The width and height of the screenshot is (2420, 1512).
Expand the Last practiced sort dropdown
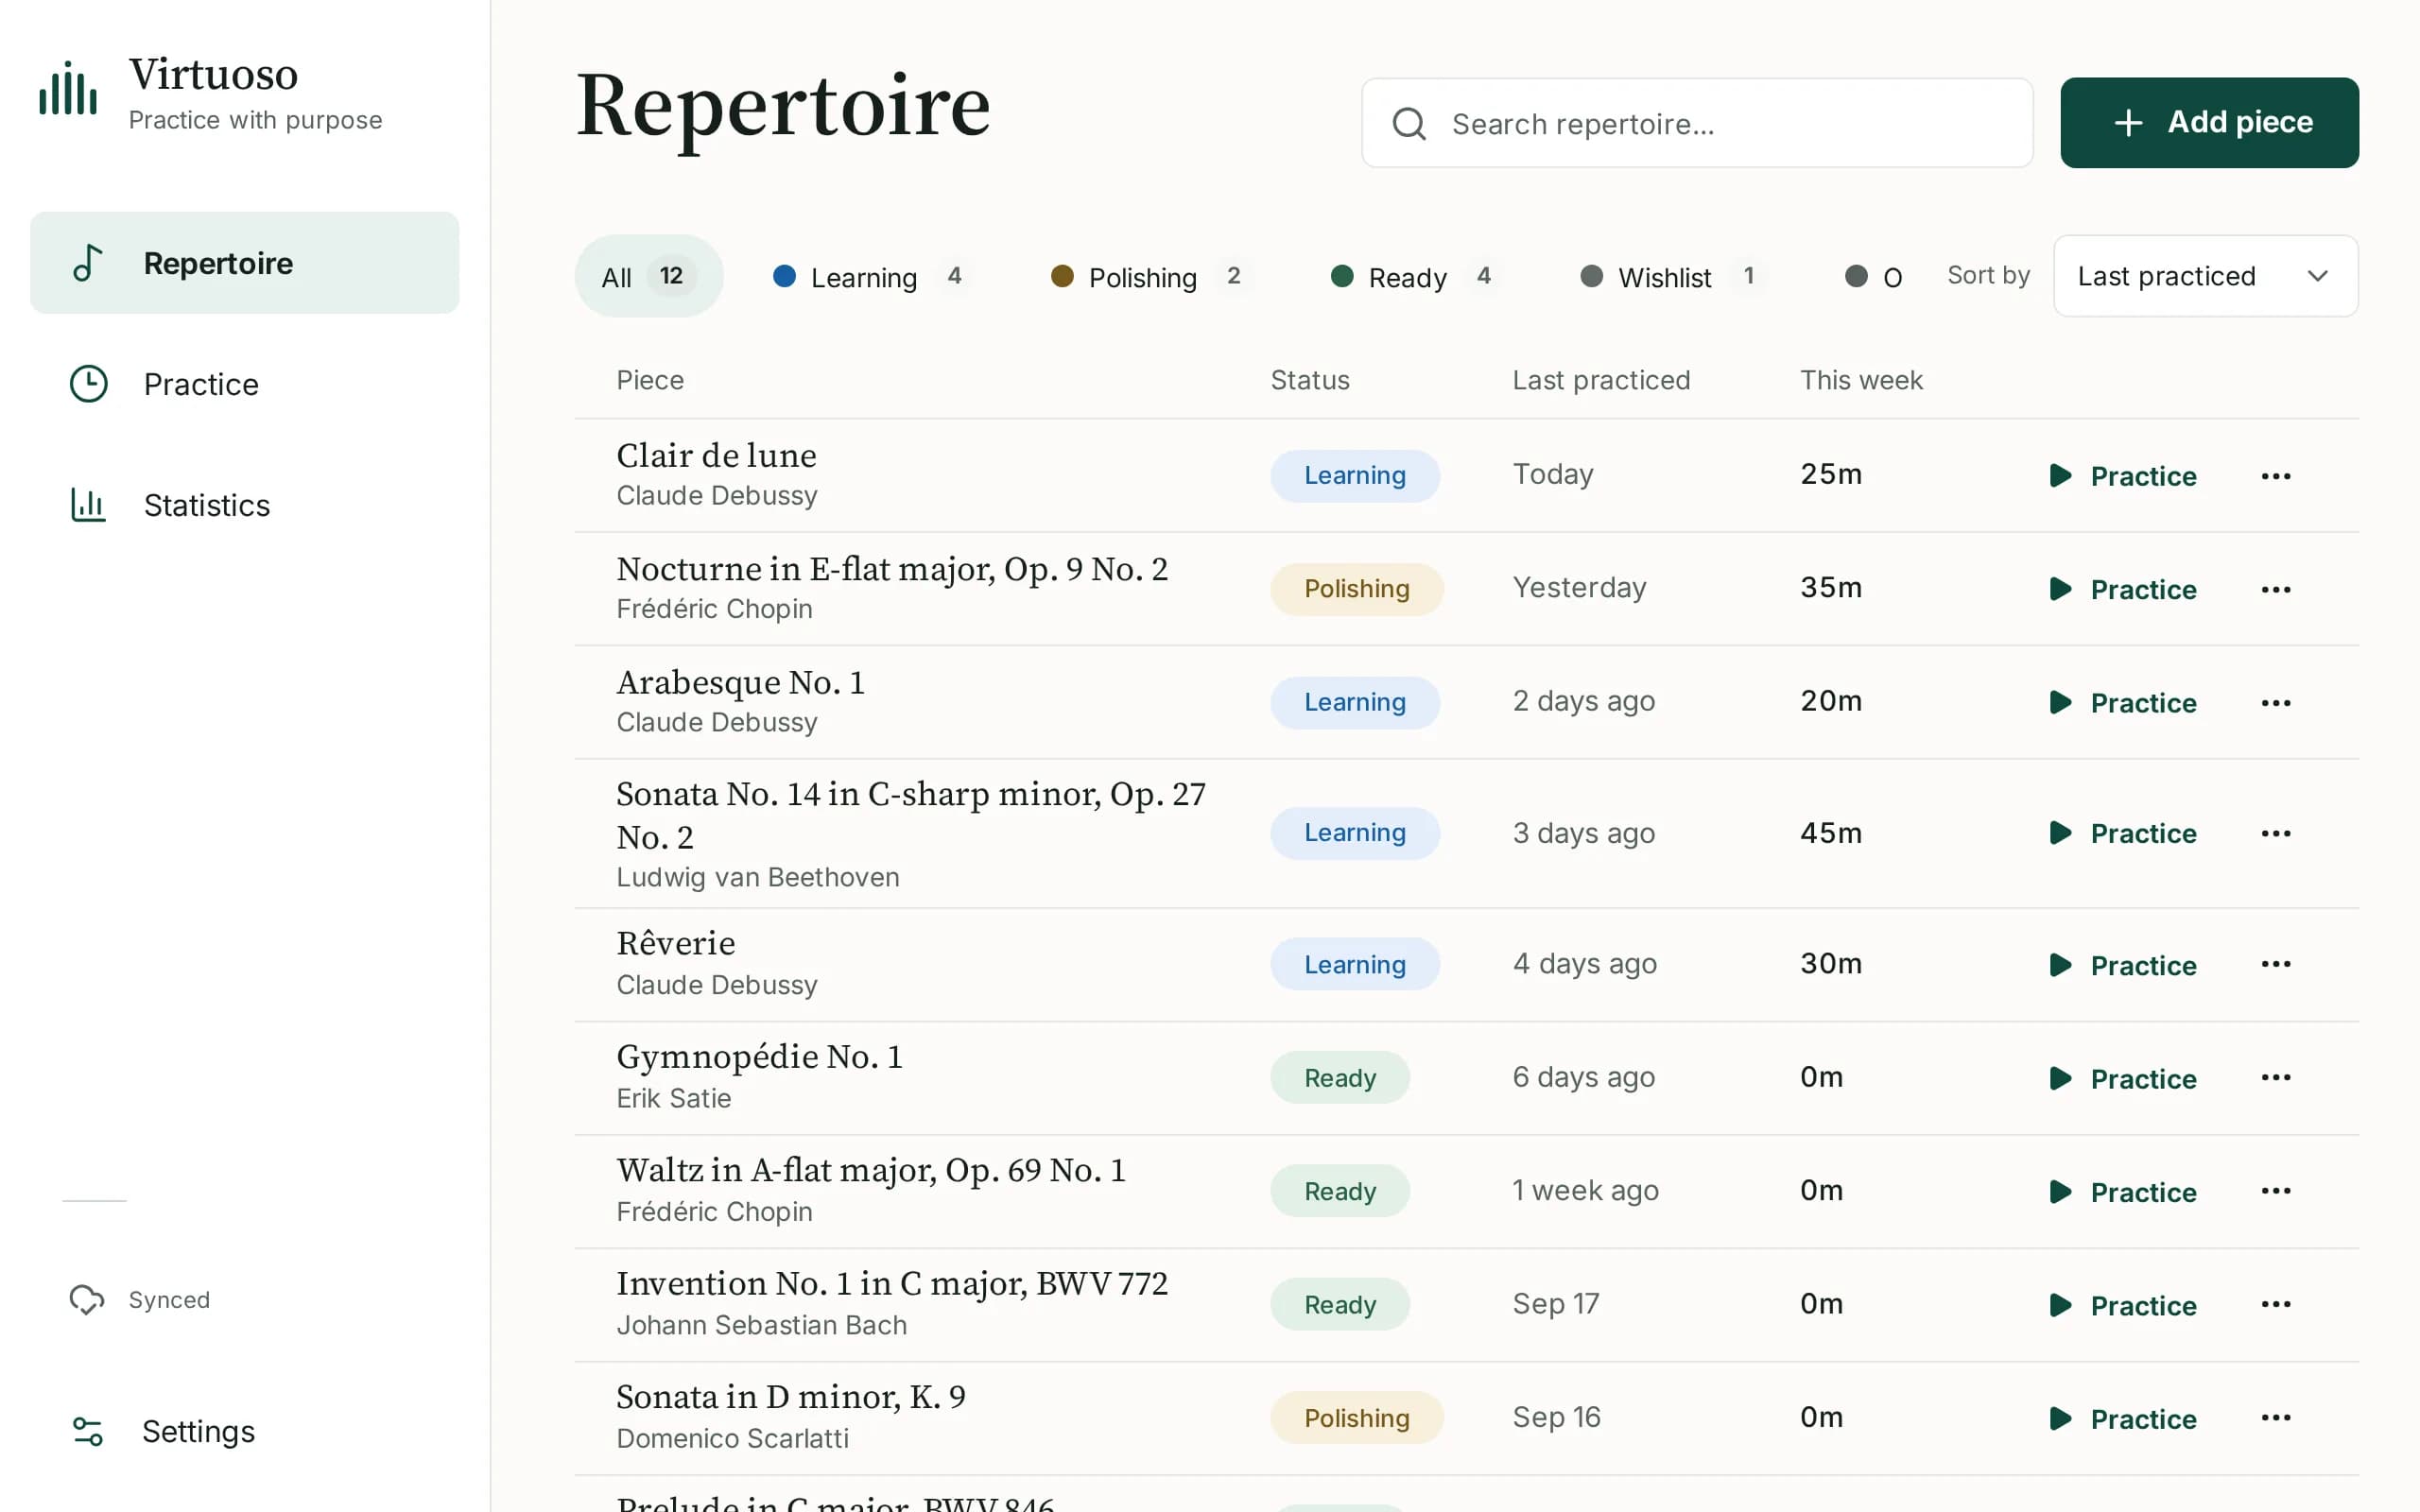2205,276
